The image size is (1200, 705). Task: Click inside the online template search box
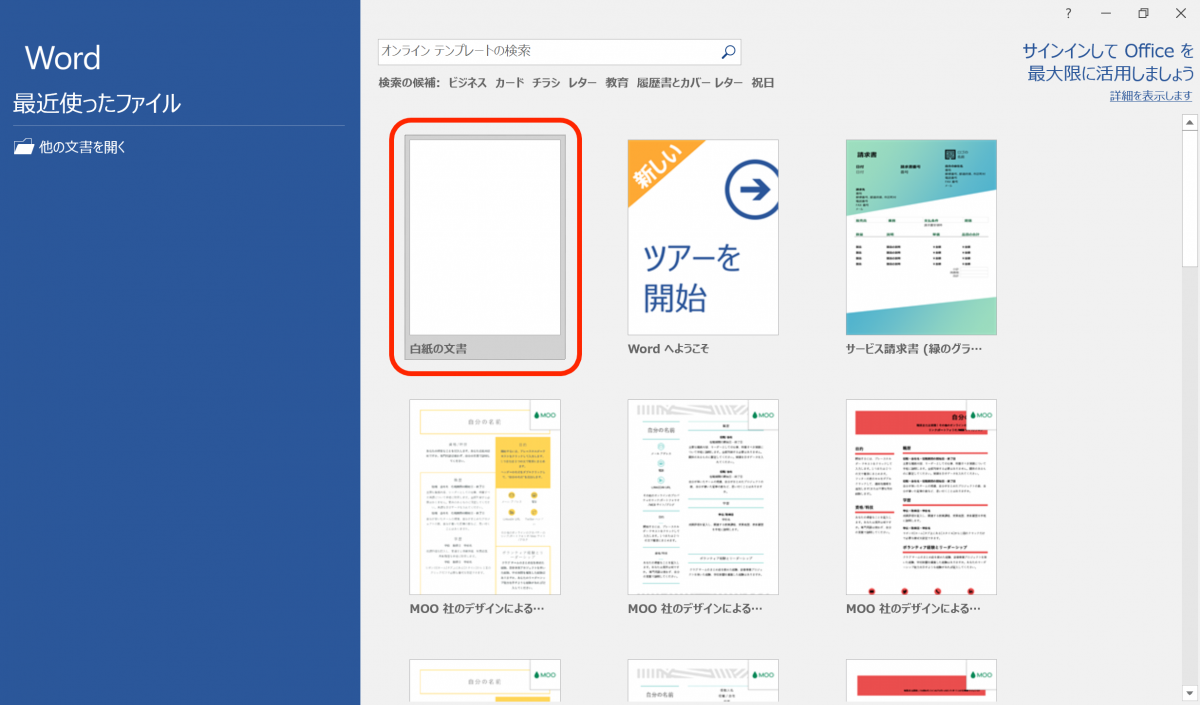550,52
